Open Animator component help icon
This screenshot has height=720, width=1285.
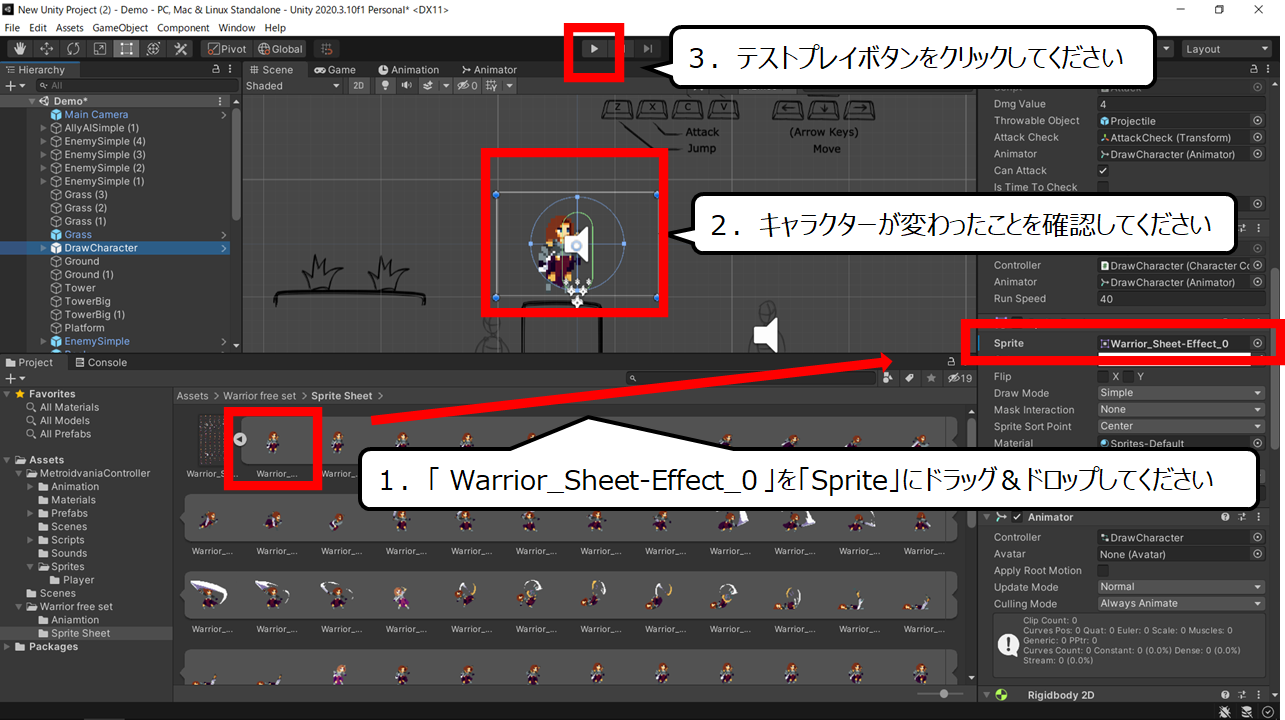coord(1225,517)
